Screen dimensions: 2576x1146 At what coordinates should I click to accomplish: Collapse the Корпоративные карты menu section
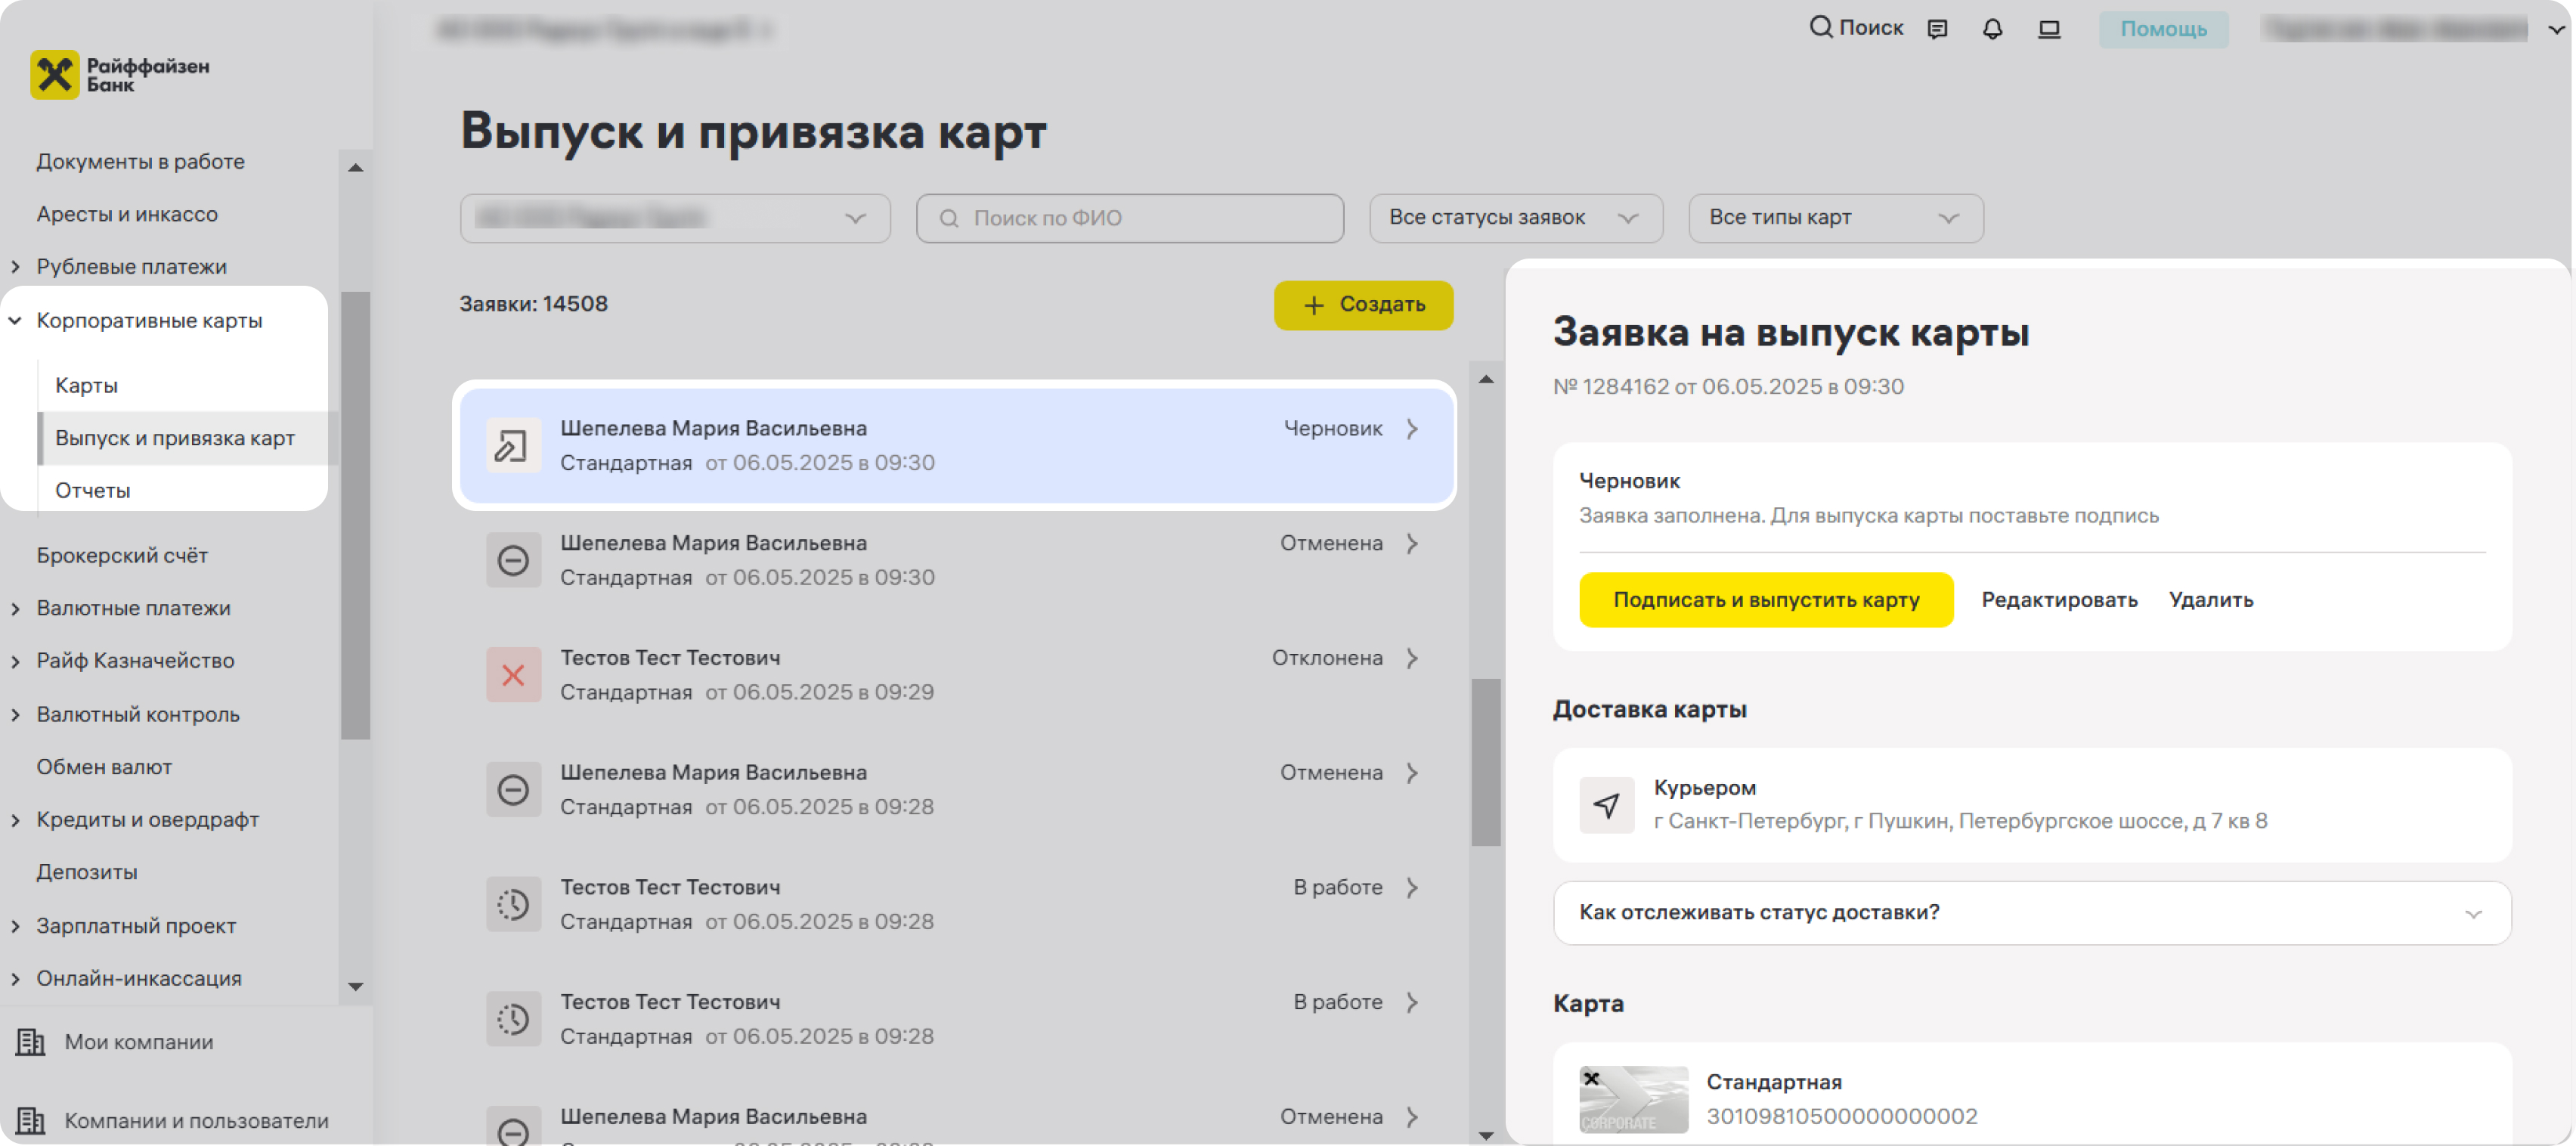click(15, 321)
